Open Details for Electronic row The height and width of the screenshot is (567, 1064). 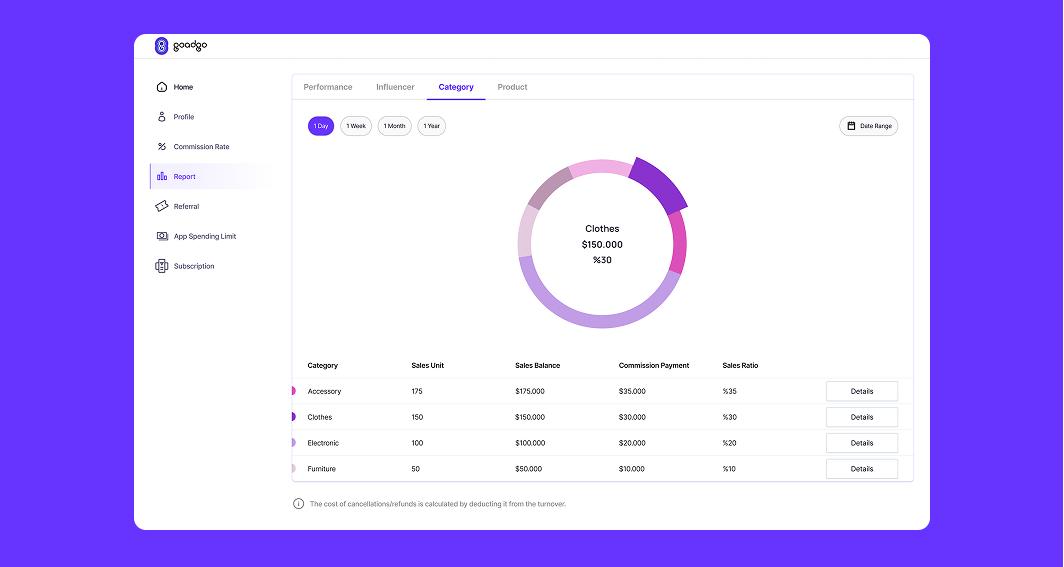(862, 443)
